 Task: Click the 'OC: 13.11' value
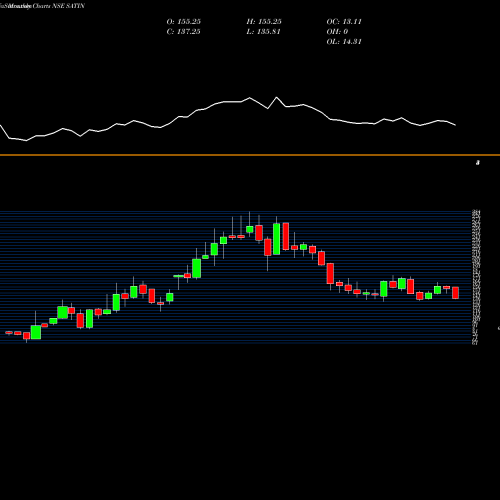(344, 22)
